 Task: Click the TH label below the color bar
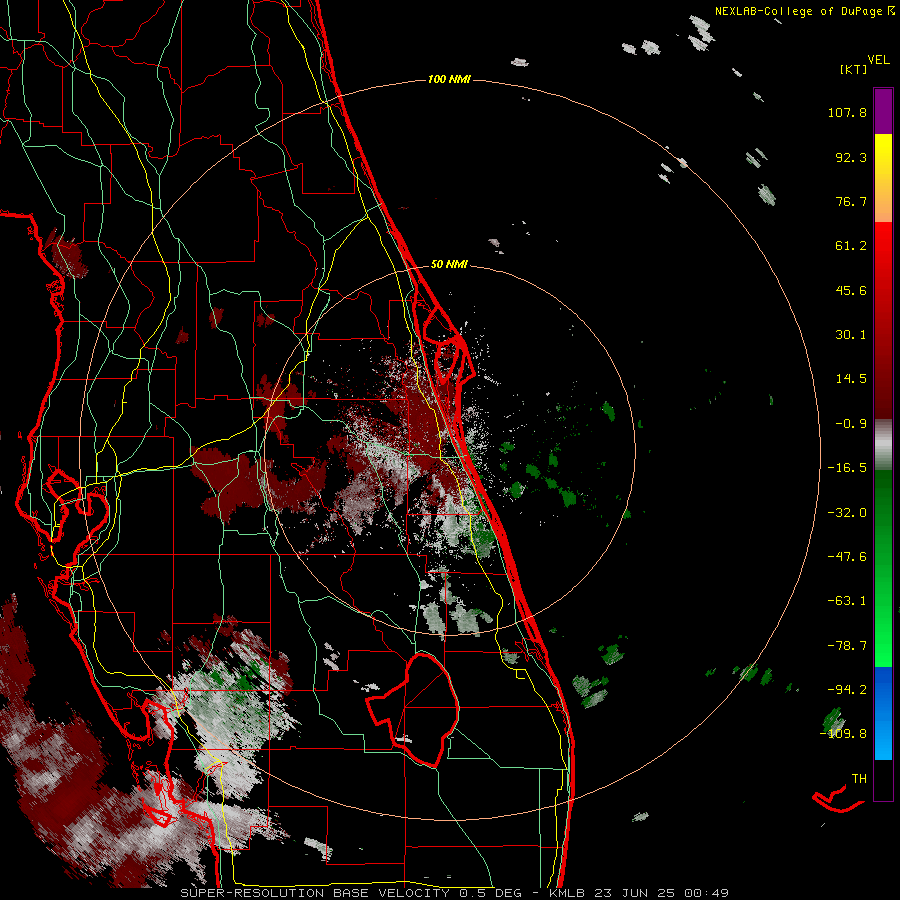click(x=859, y=779)
